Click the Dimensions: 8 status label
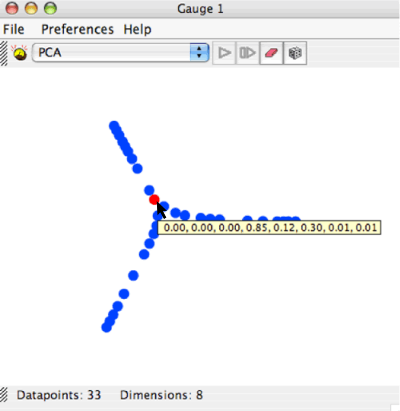 pyautogui.click(x=161, y=395)
